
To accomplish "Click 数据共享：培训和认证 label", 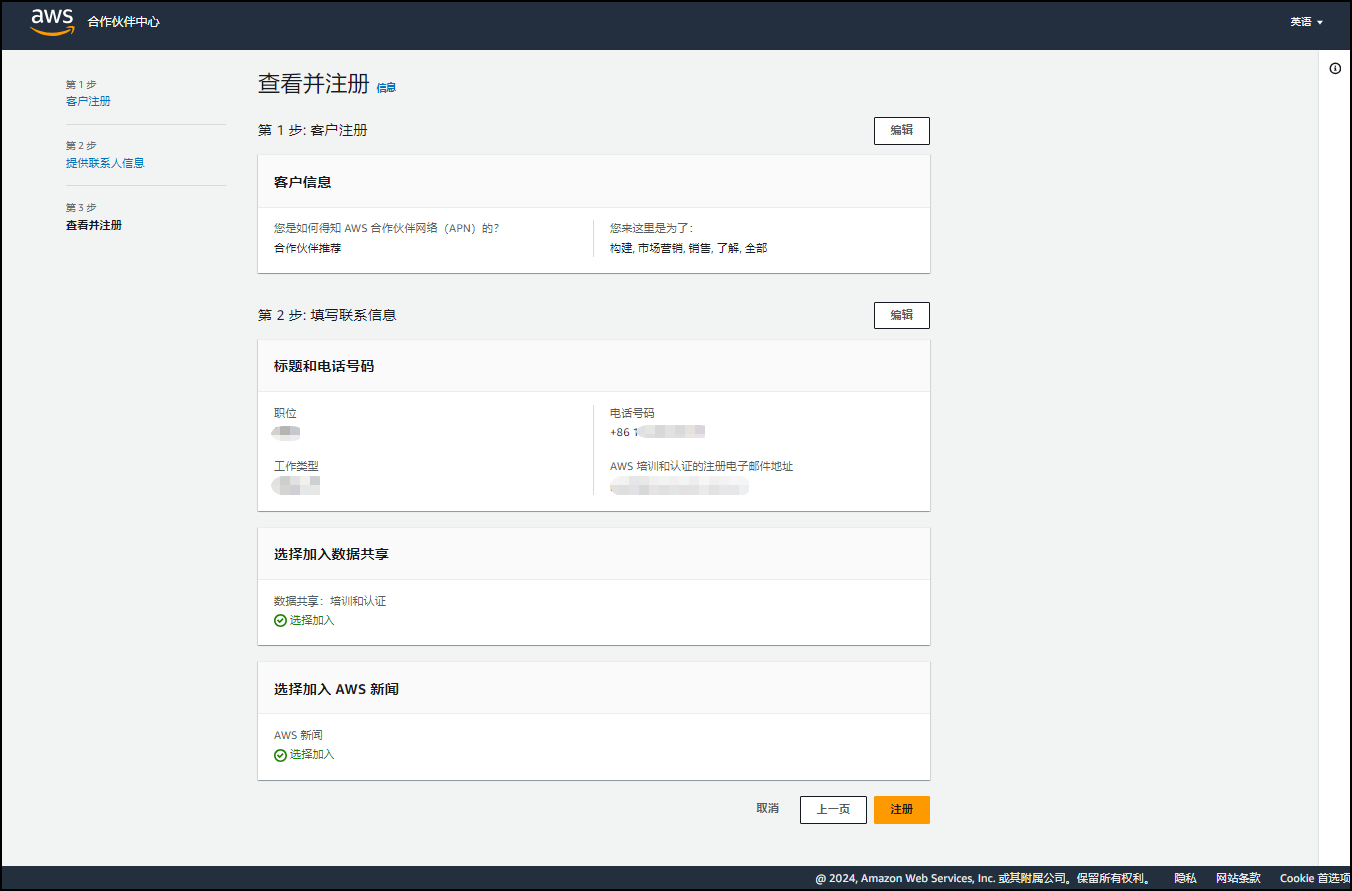I will 330,601.
